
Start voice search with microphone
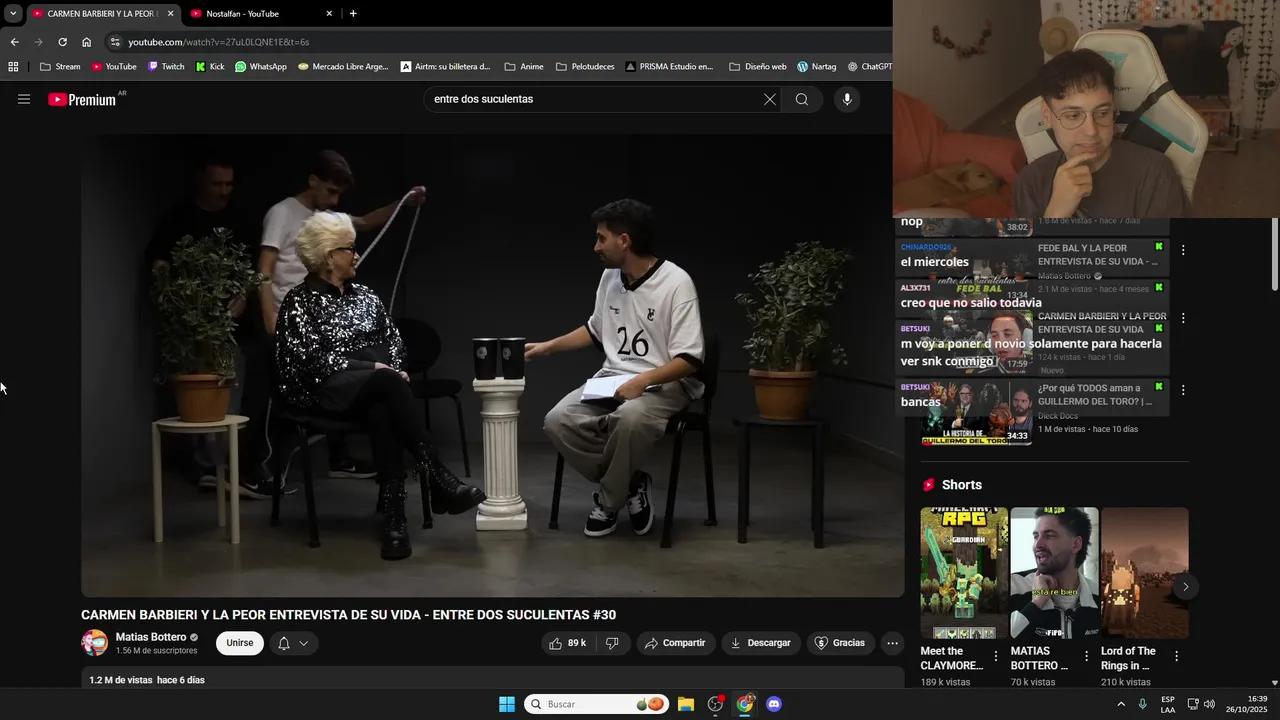coord(847,99)
